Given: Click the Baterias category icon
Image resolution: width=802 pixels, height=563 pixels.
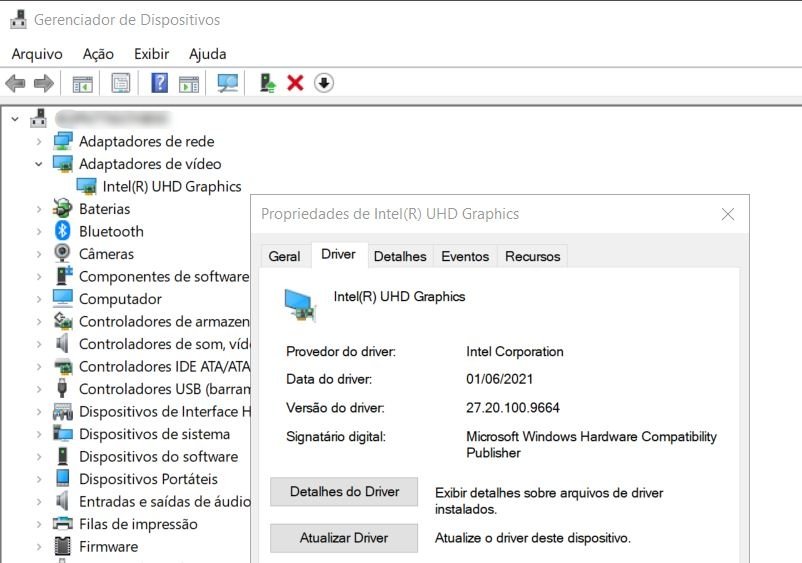Looking at the screenshot, I should point(62,209).
